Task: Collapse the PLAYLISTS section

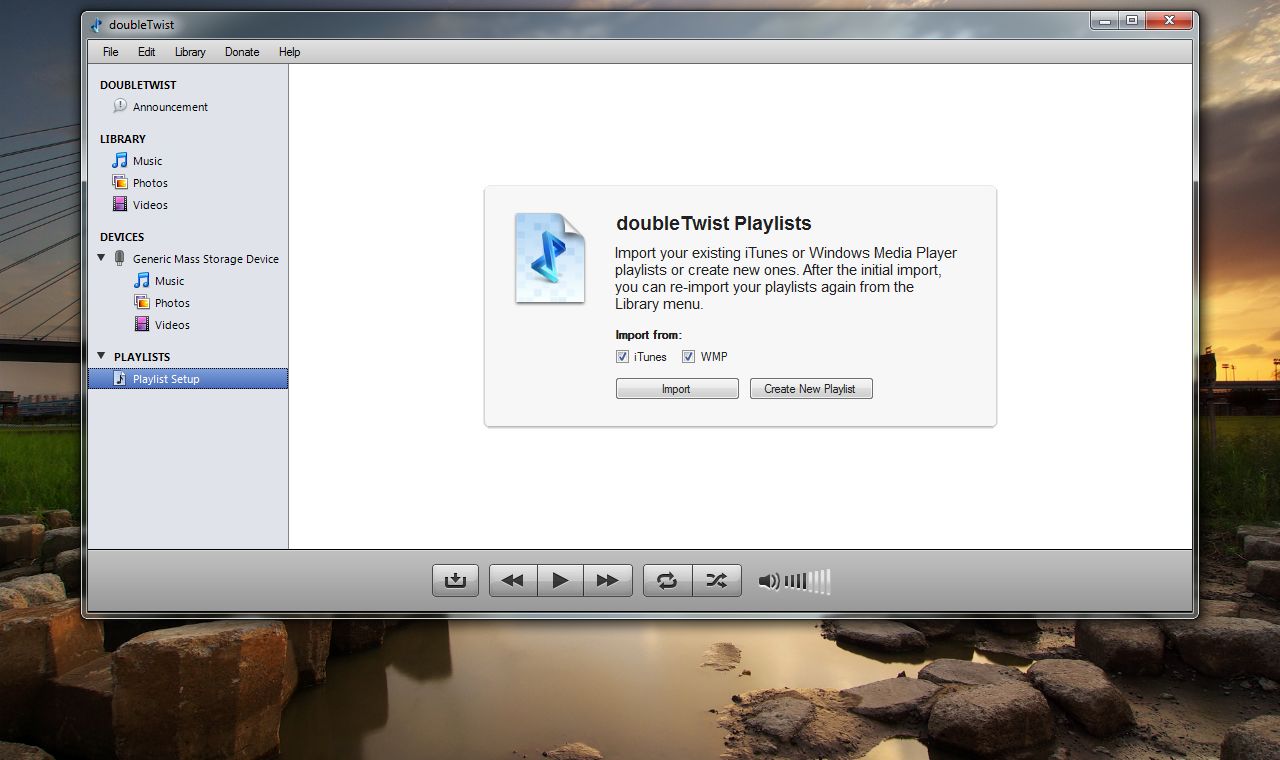Action: point(101,356)
